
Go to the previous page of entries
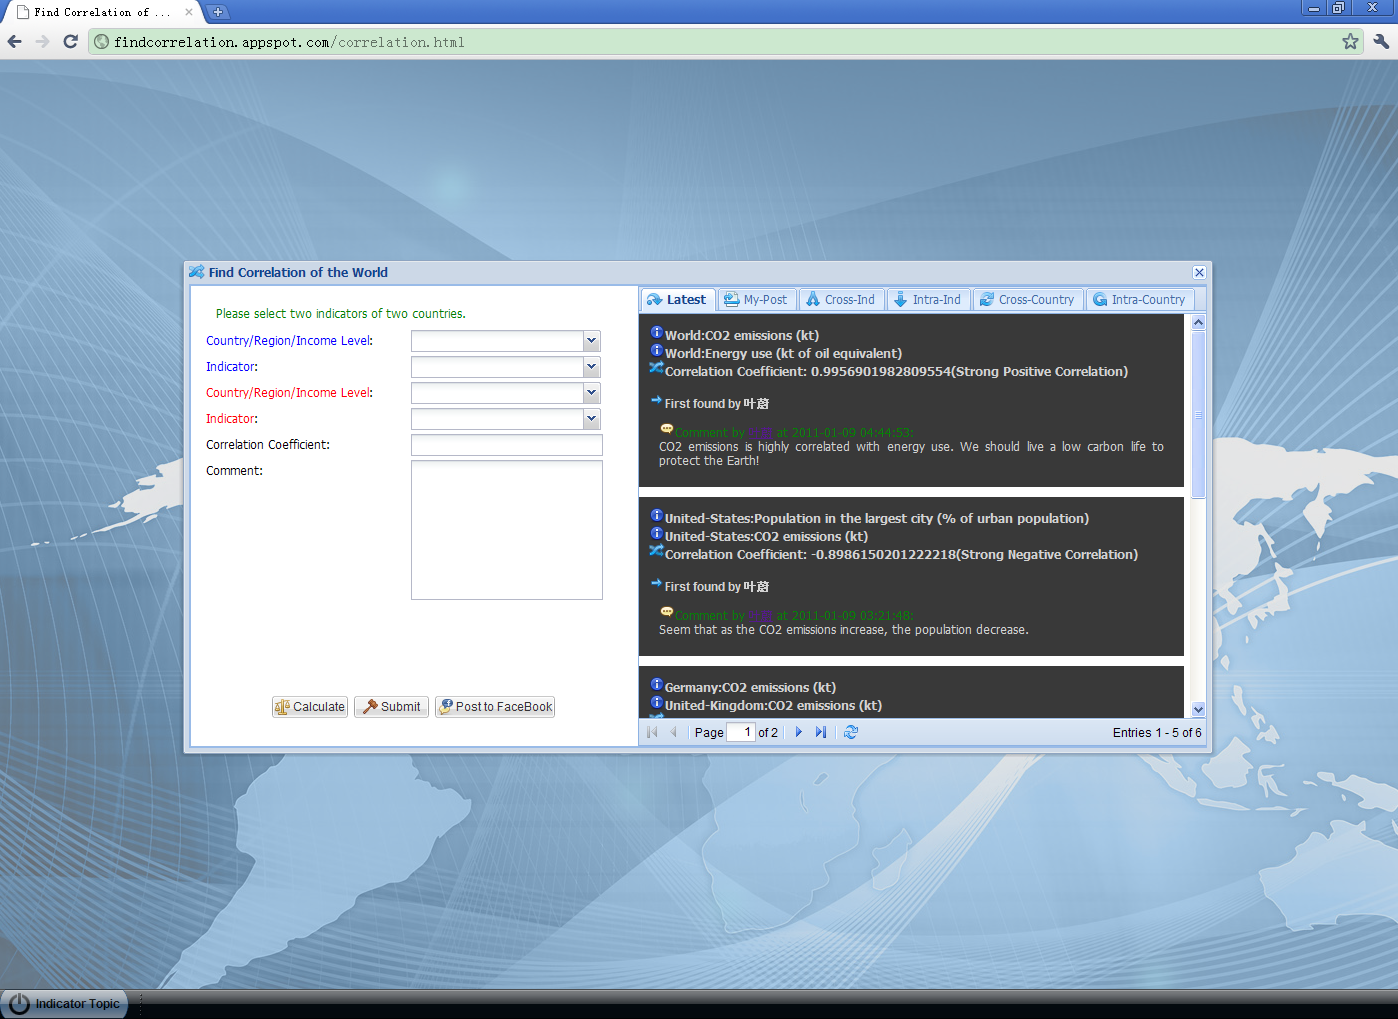(x=674, y=732)
